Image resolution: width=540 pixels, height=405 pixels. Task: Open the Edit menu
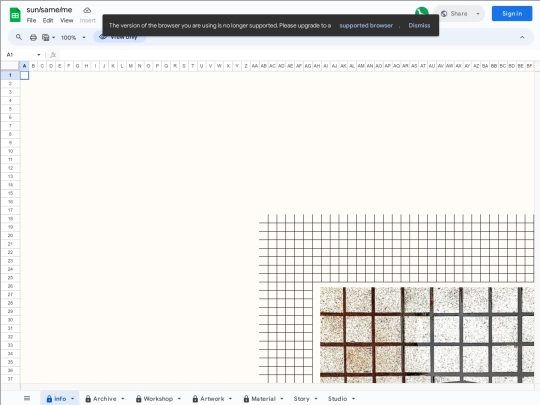coord(48,20)
